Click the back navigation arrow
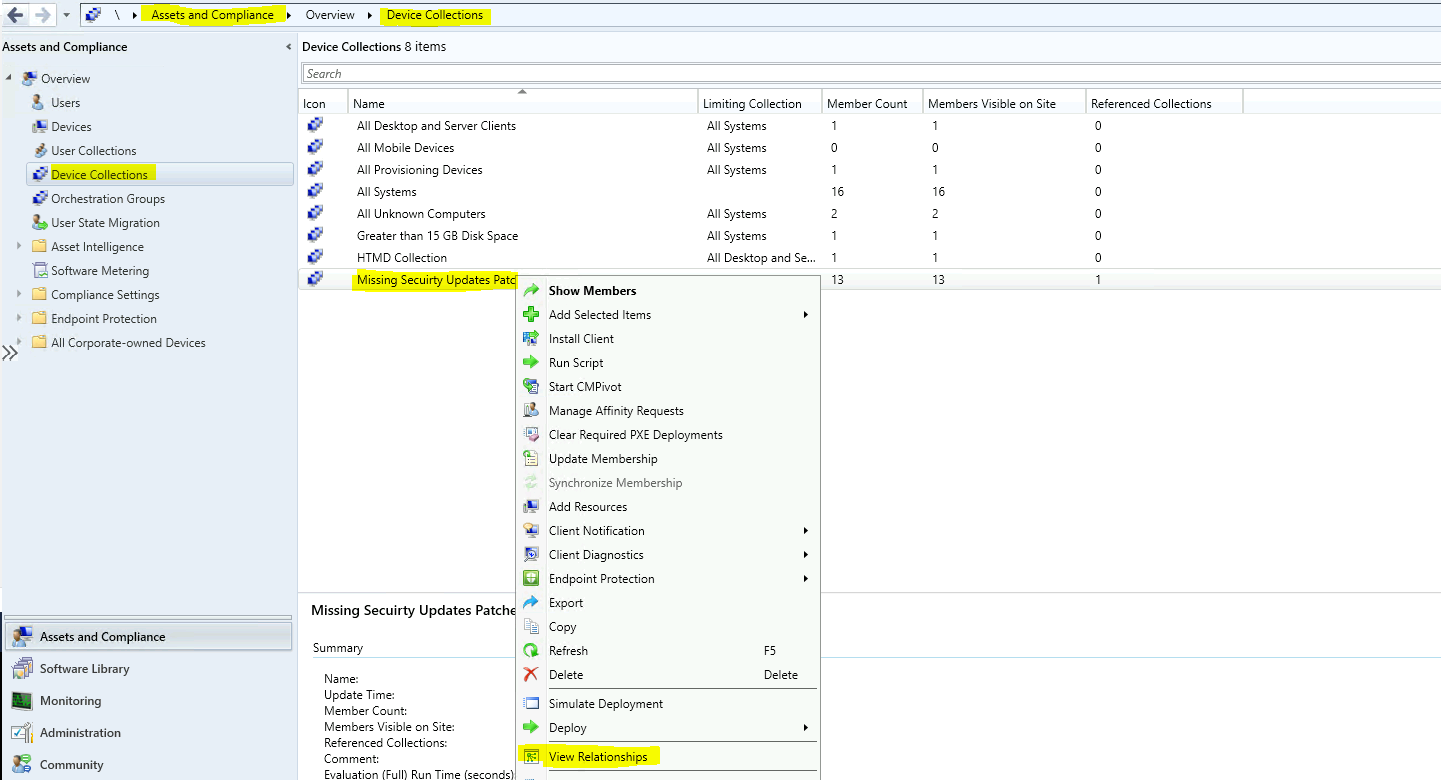 pos(15,15)
